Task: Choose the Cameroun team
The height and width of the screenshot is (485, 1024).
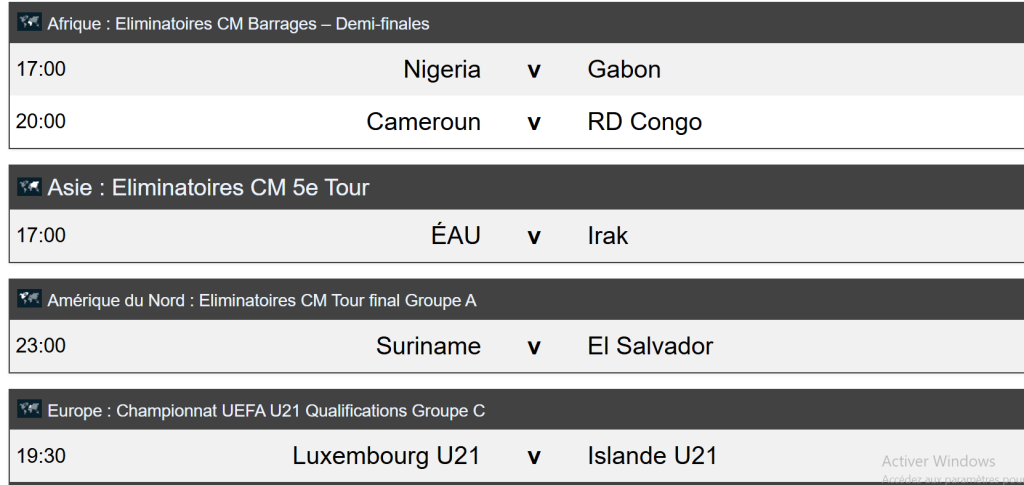Action: tap(424, 122)
